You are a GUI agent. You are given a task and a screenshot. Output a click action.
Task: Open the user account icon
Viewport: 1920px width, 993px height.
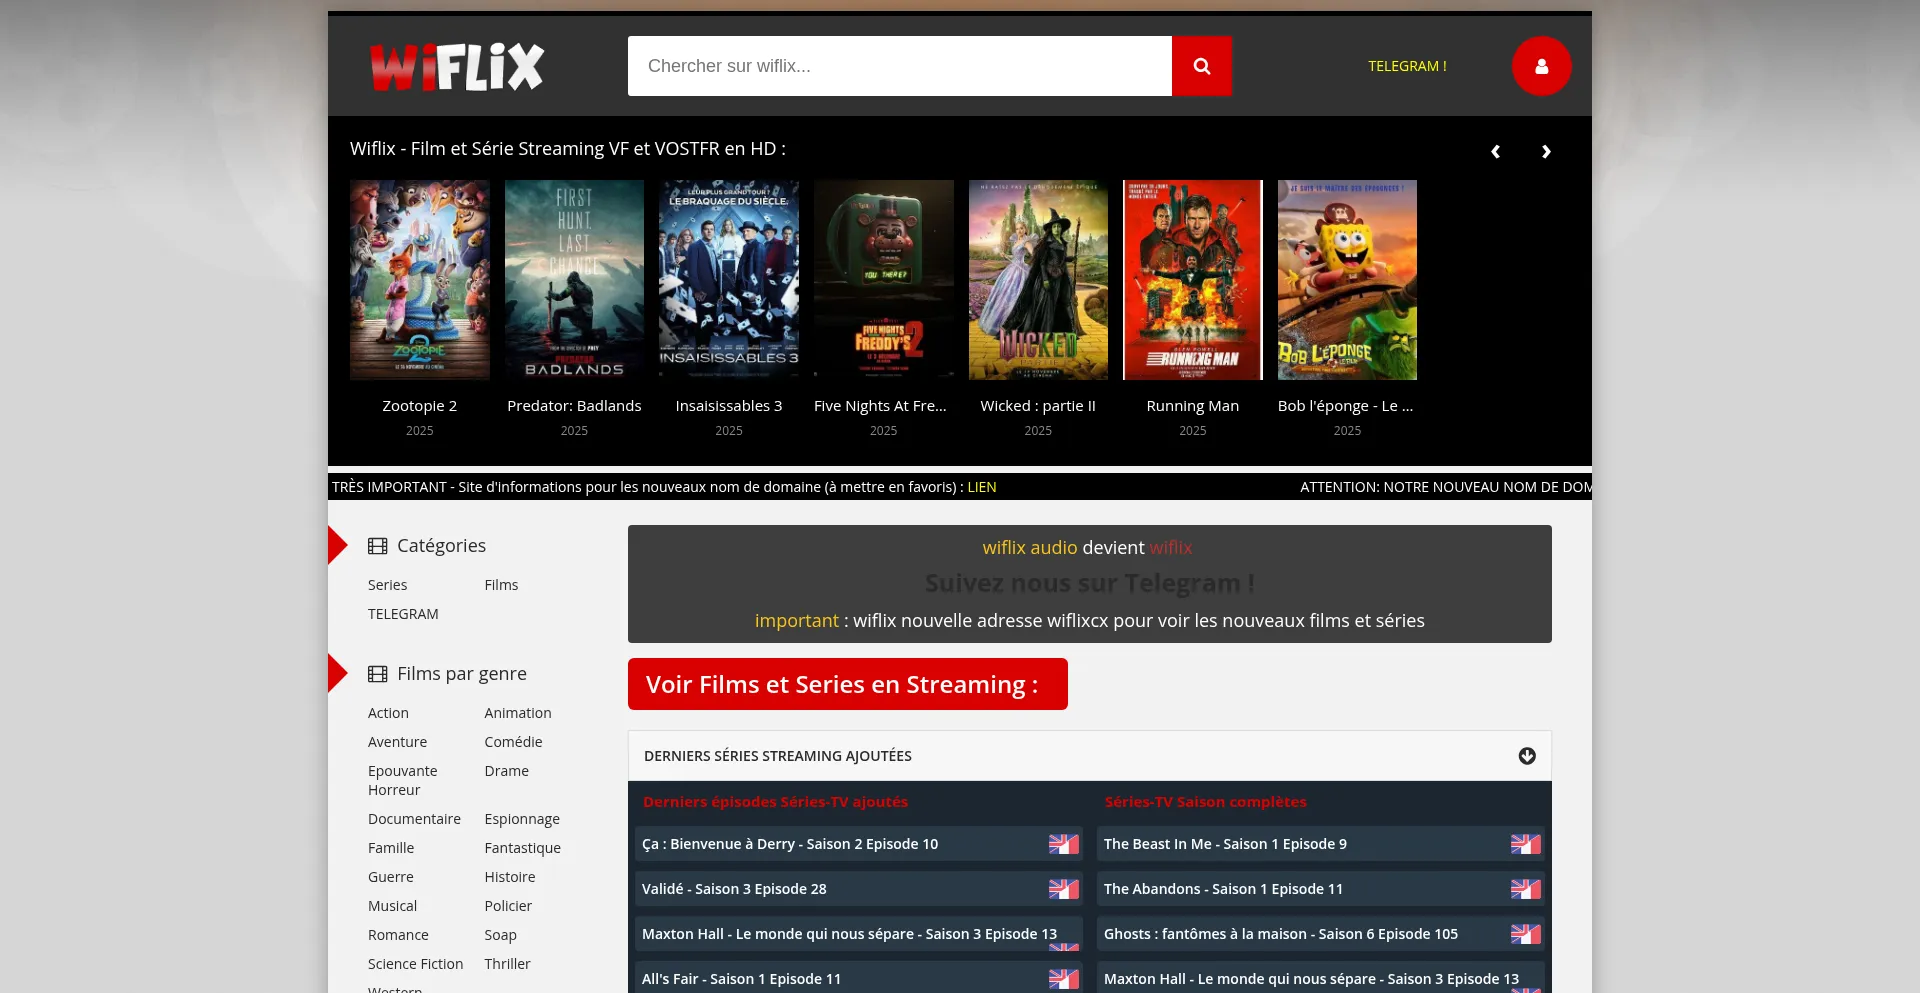[x=1542, y=66]
